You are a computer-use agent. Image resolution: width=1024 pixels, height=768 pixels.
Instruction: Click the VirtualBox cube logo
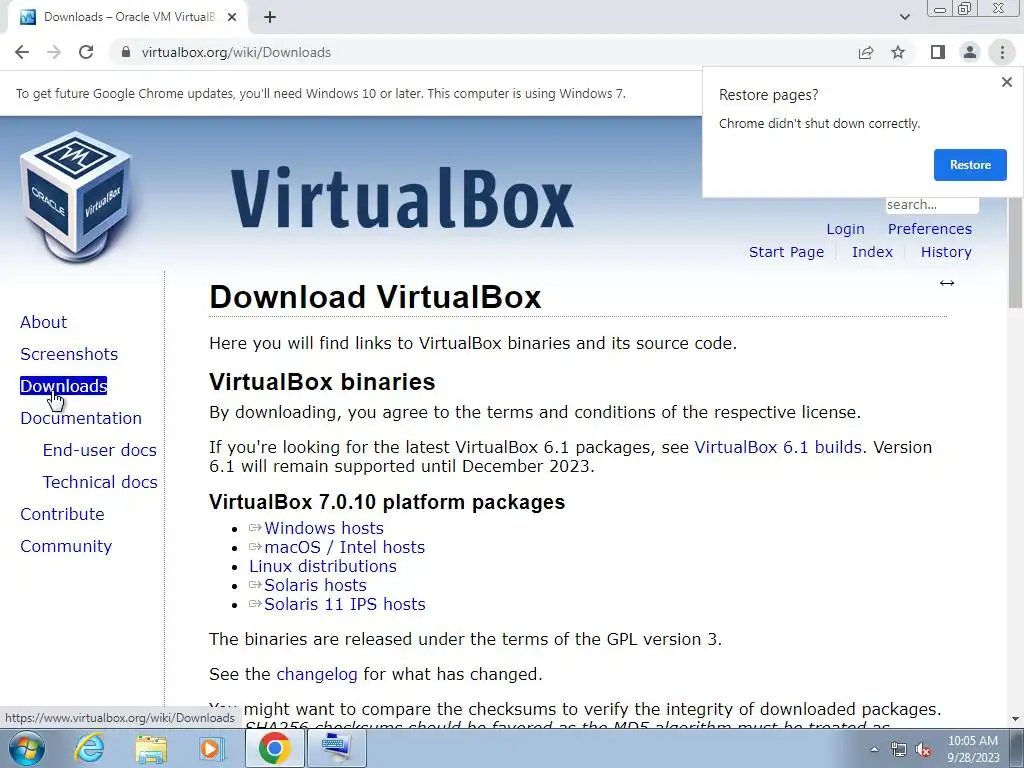click(77, 196)
